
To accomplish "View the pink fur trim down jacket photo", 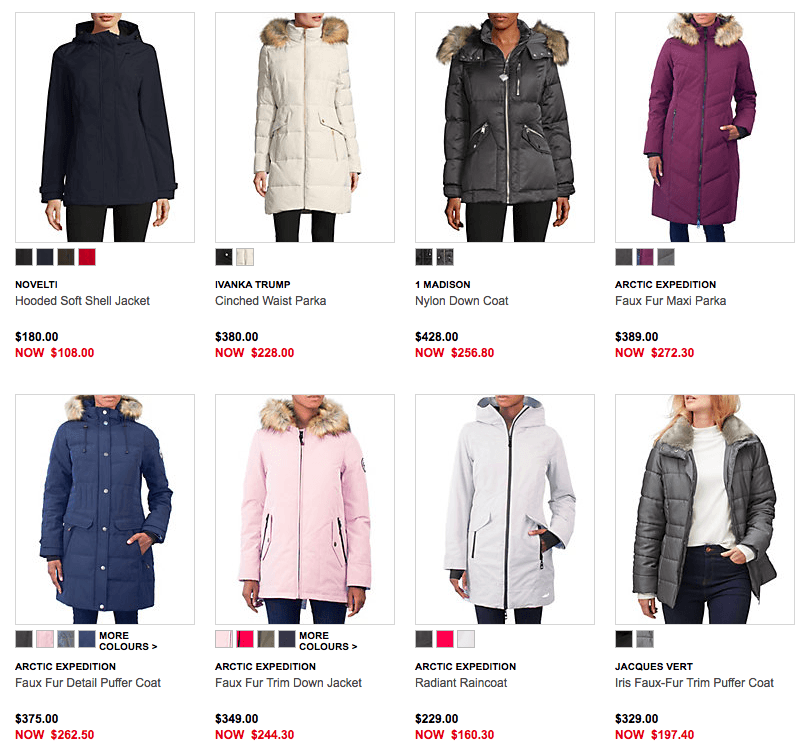I will point(305,509).
